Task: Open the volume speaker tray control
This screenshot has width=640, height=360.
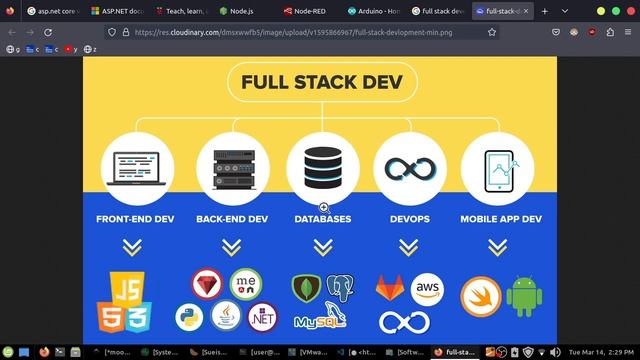Action: pos(555,352)
